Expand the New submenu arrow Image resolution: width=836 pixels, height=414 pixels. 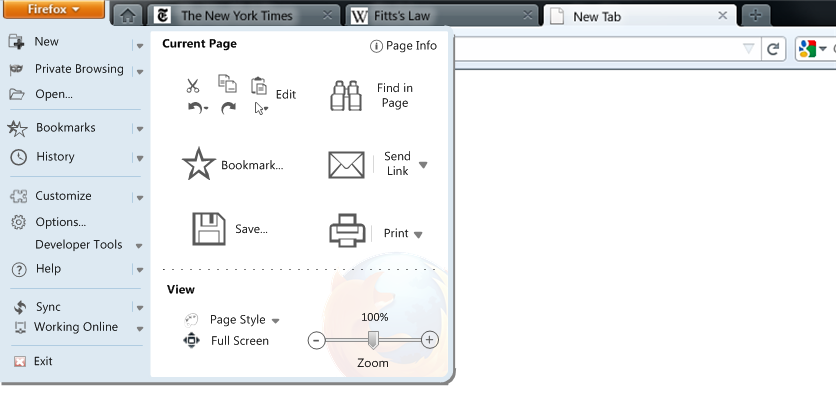pos(140,46)
